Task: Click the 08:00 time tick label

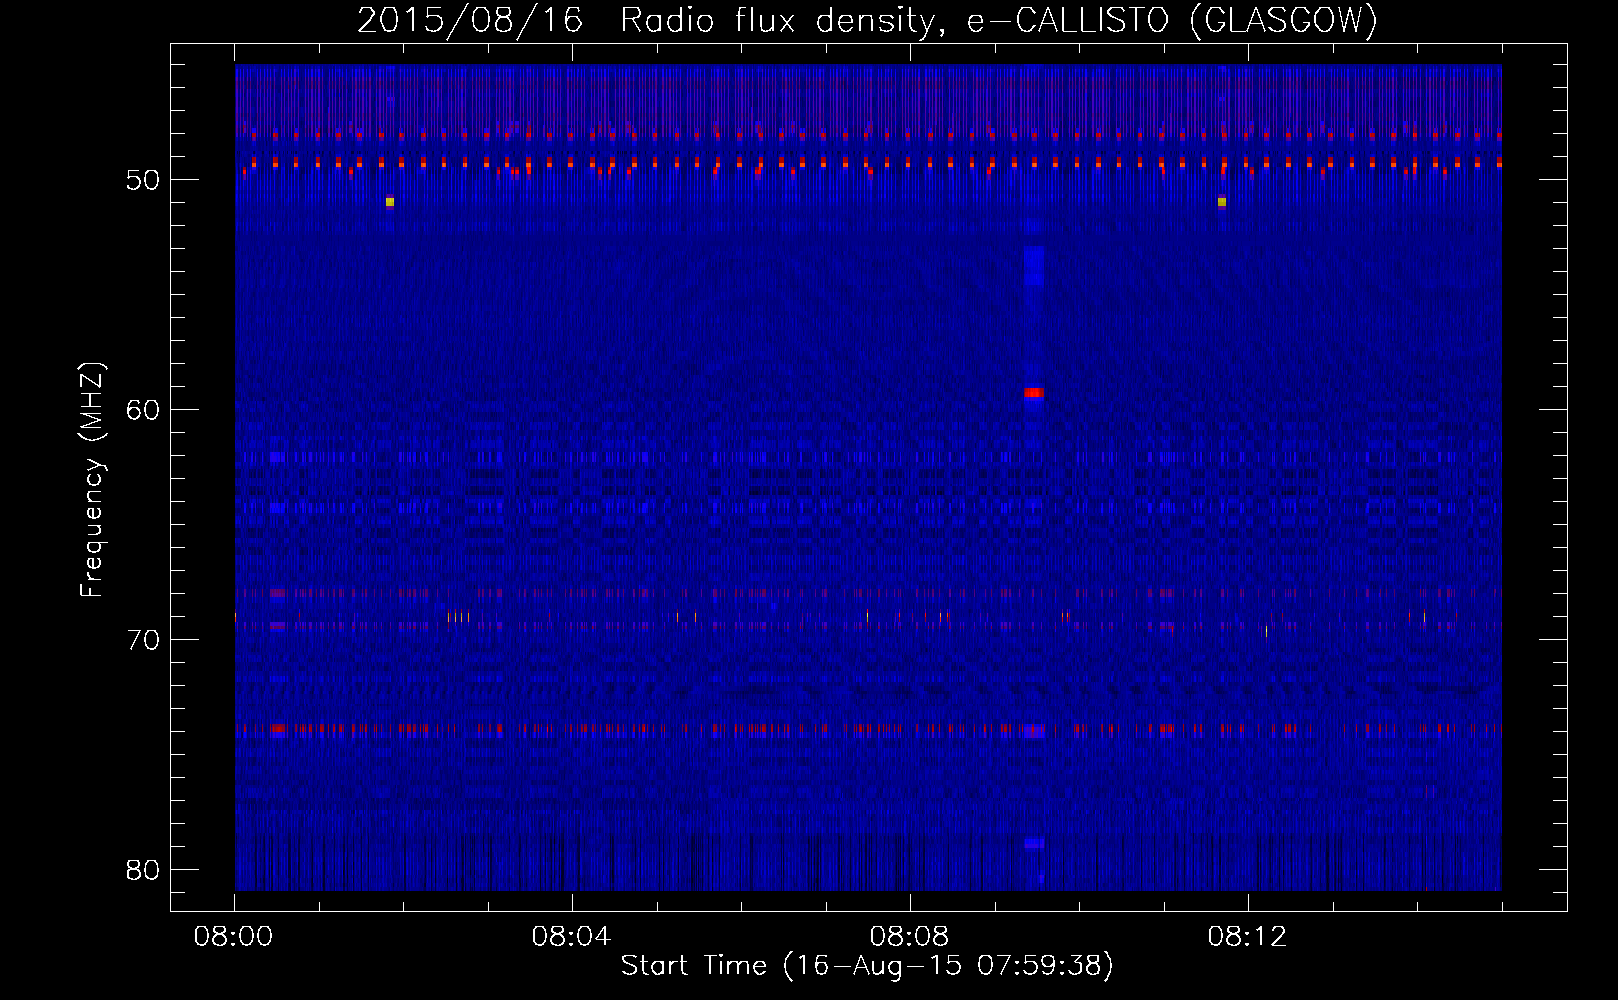Action: [235, 937]
